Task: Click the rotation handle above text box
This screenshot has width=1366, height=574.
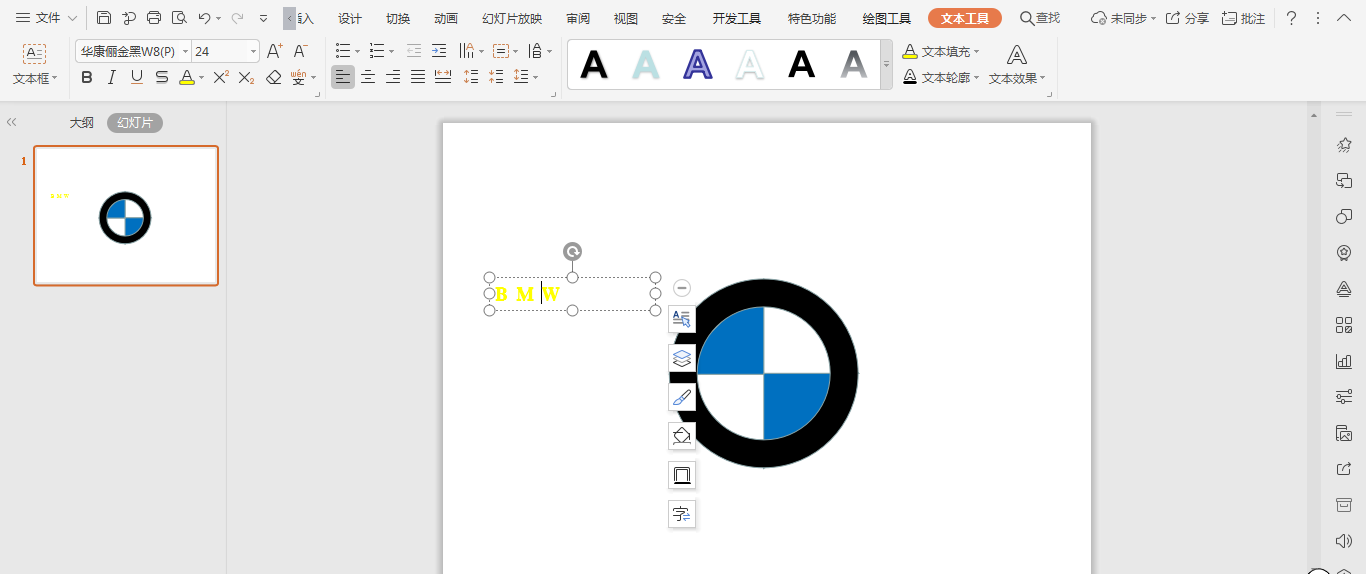Action: (572, 251)
